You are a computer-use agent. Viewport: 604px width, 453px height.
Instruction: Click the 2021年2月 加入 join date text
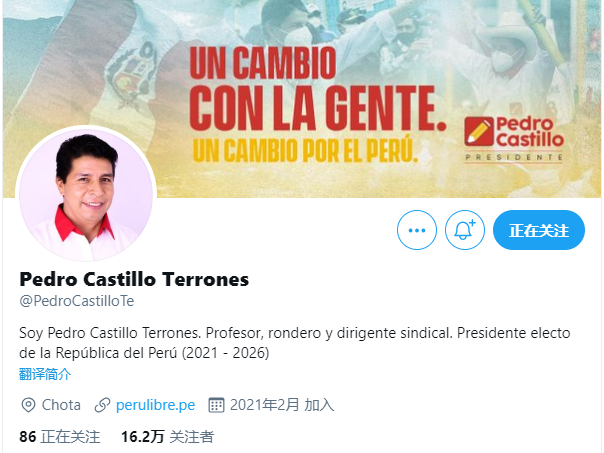tap(282, 405)
